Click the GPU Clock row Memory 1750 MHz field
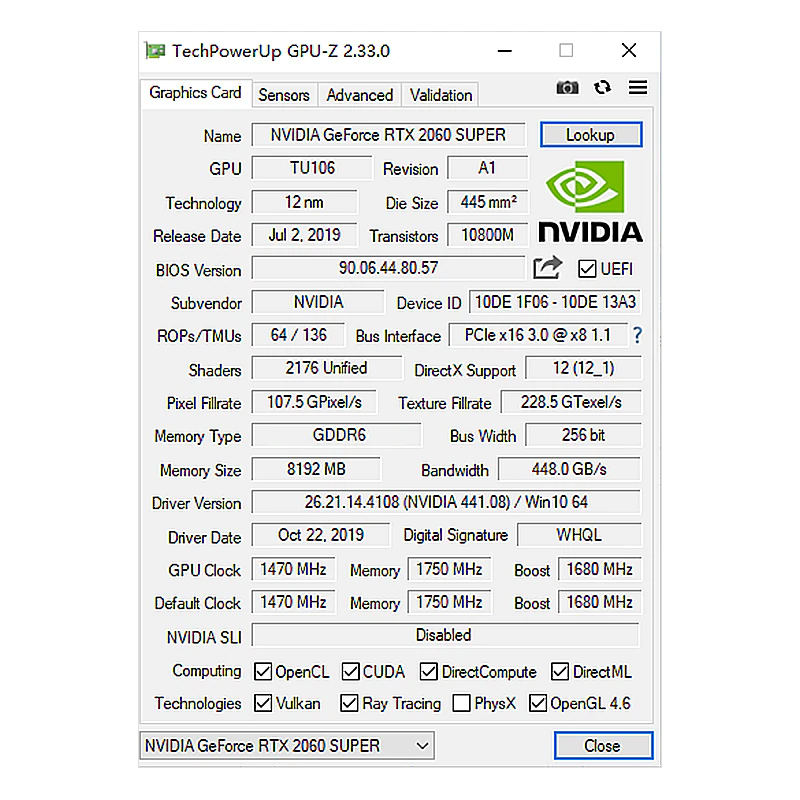The width and height of the screenshot is (800, 800). pos(449,569)
